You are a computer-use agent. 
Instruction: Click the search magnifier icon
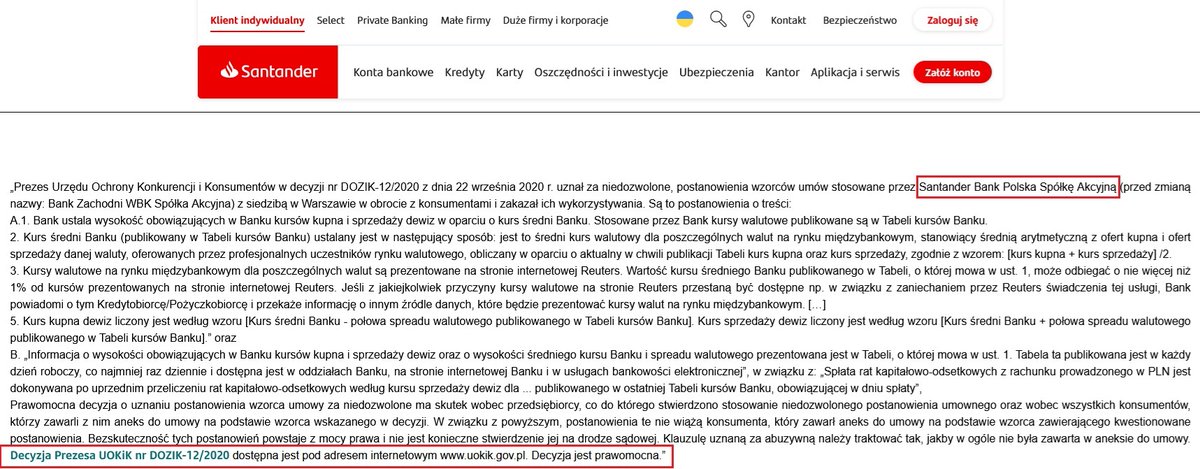(x=717, y=20)
